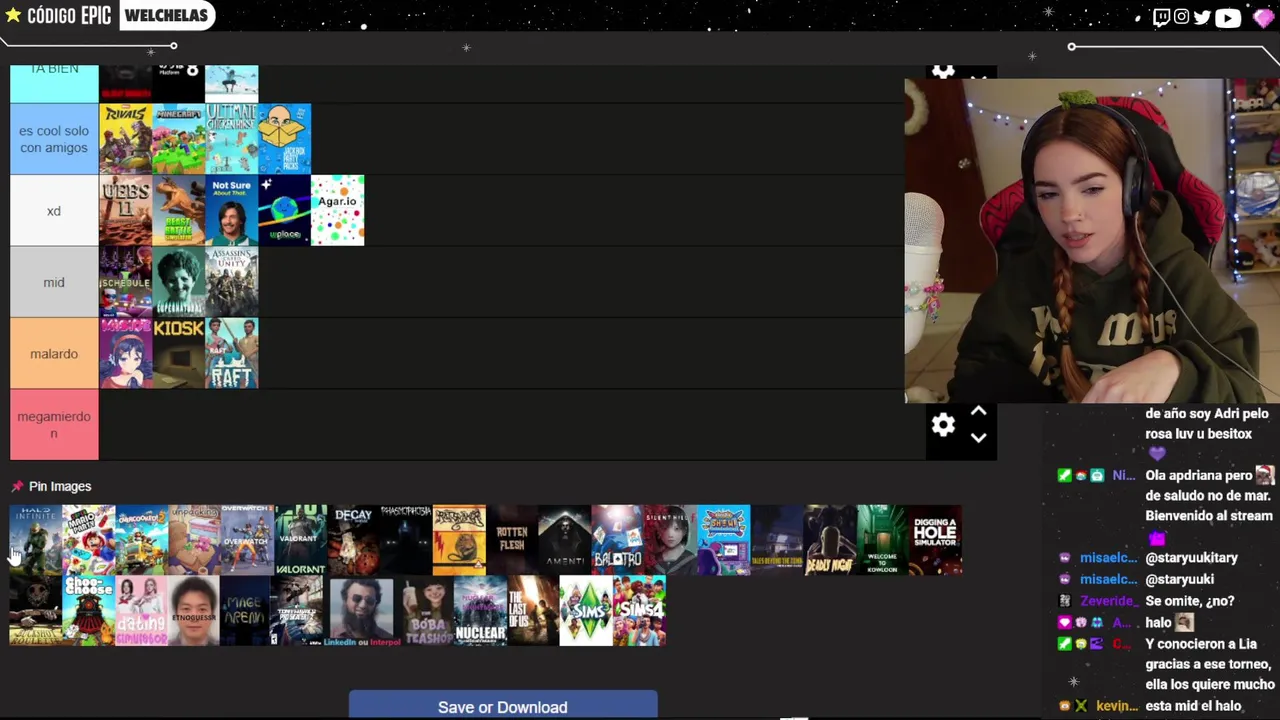1280x720 pixels.
Task: Select the Digging a Hole Simulator image
Action: (x=936, y=540)
